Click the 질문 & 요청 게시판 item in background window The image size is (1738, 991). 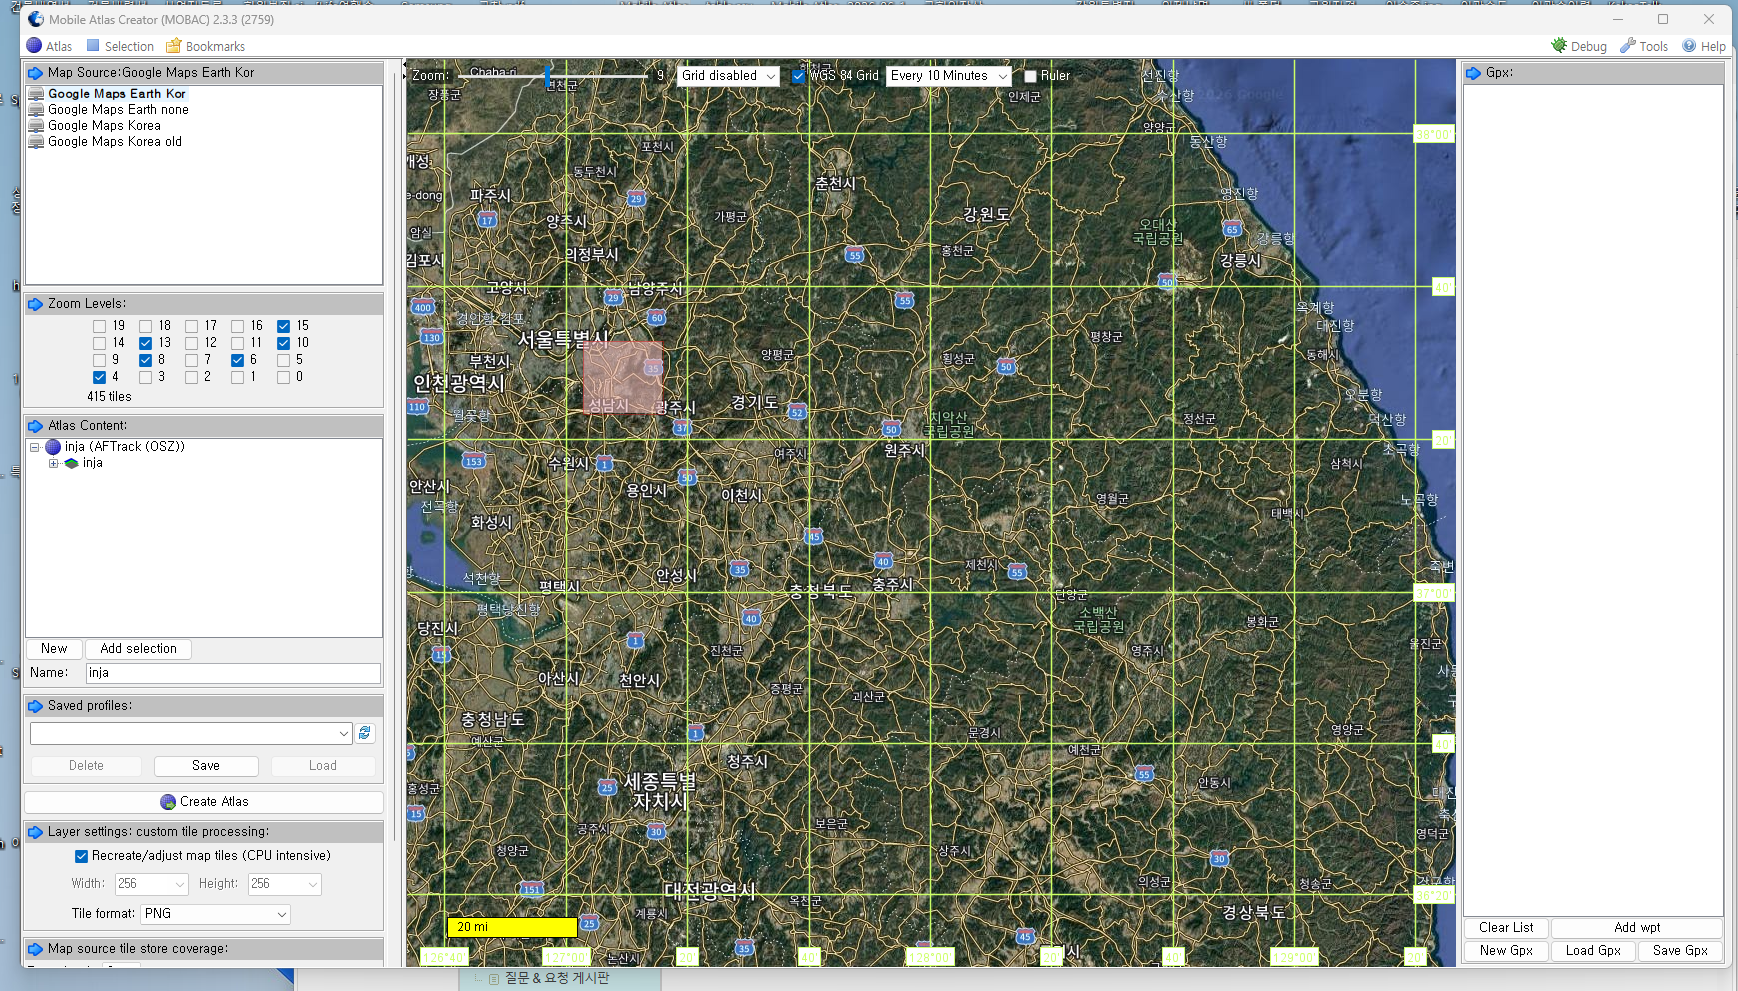coord(556,978)
